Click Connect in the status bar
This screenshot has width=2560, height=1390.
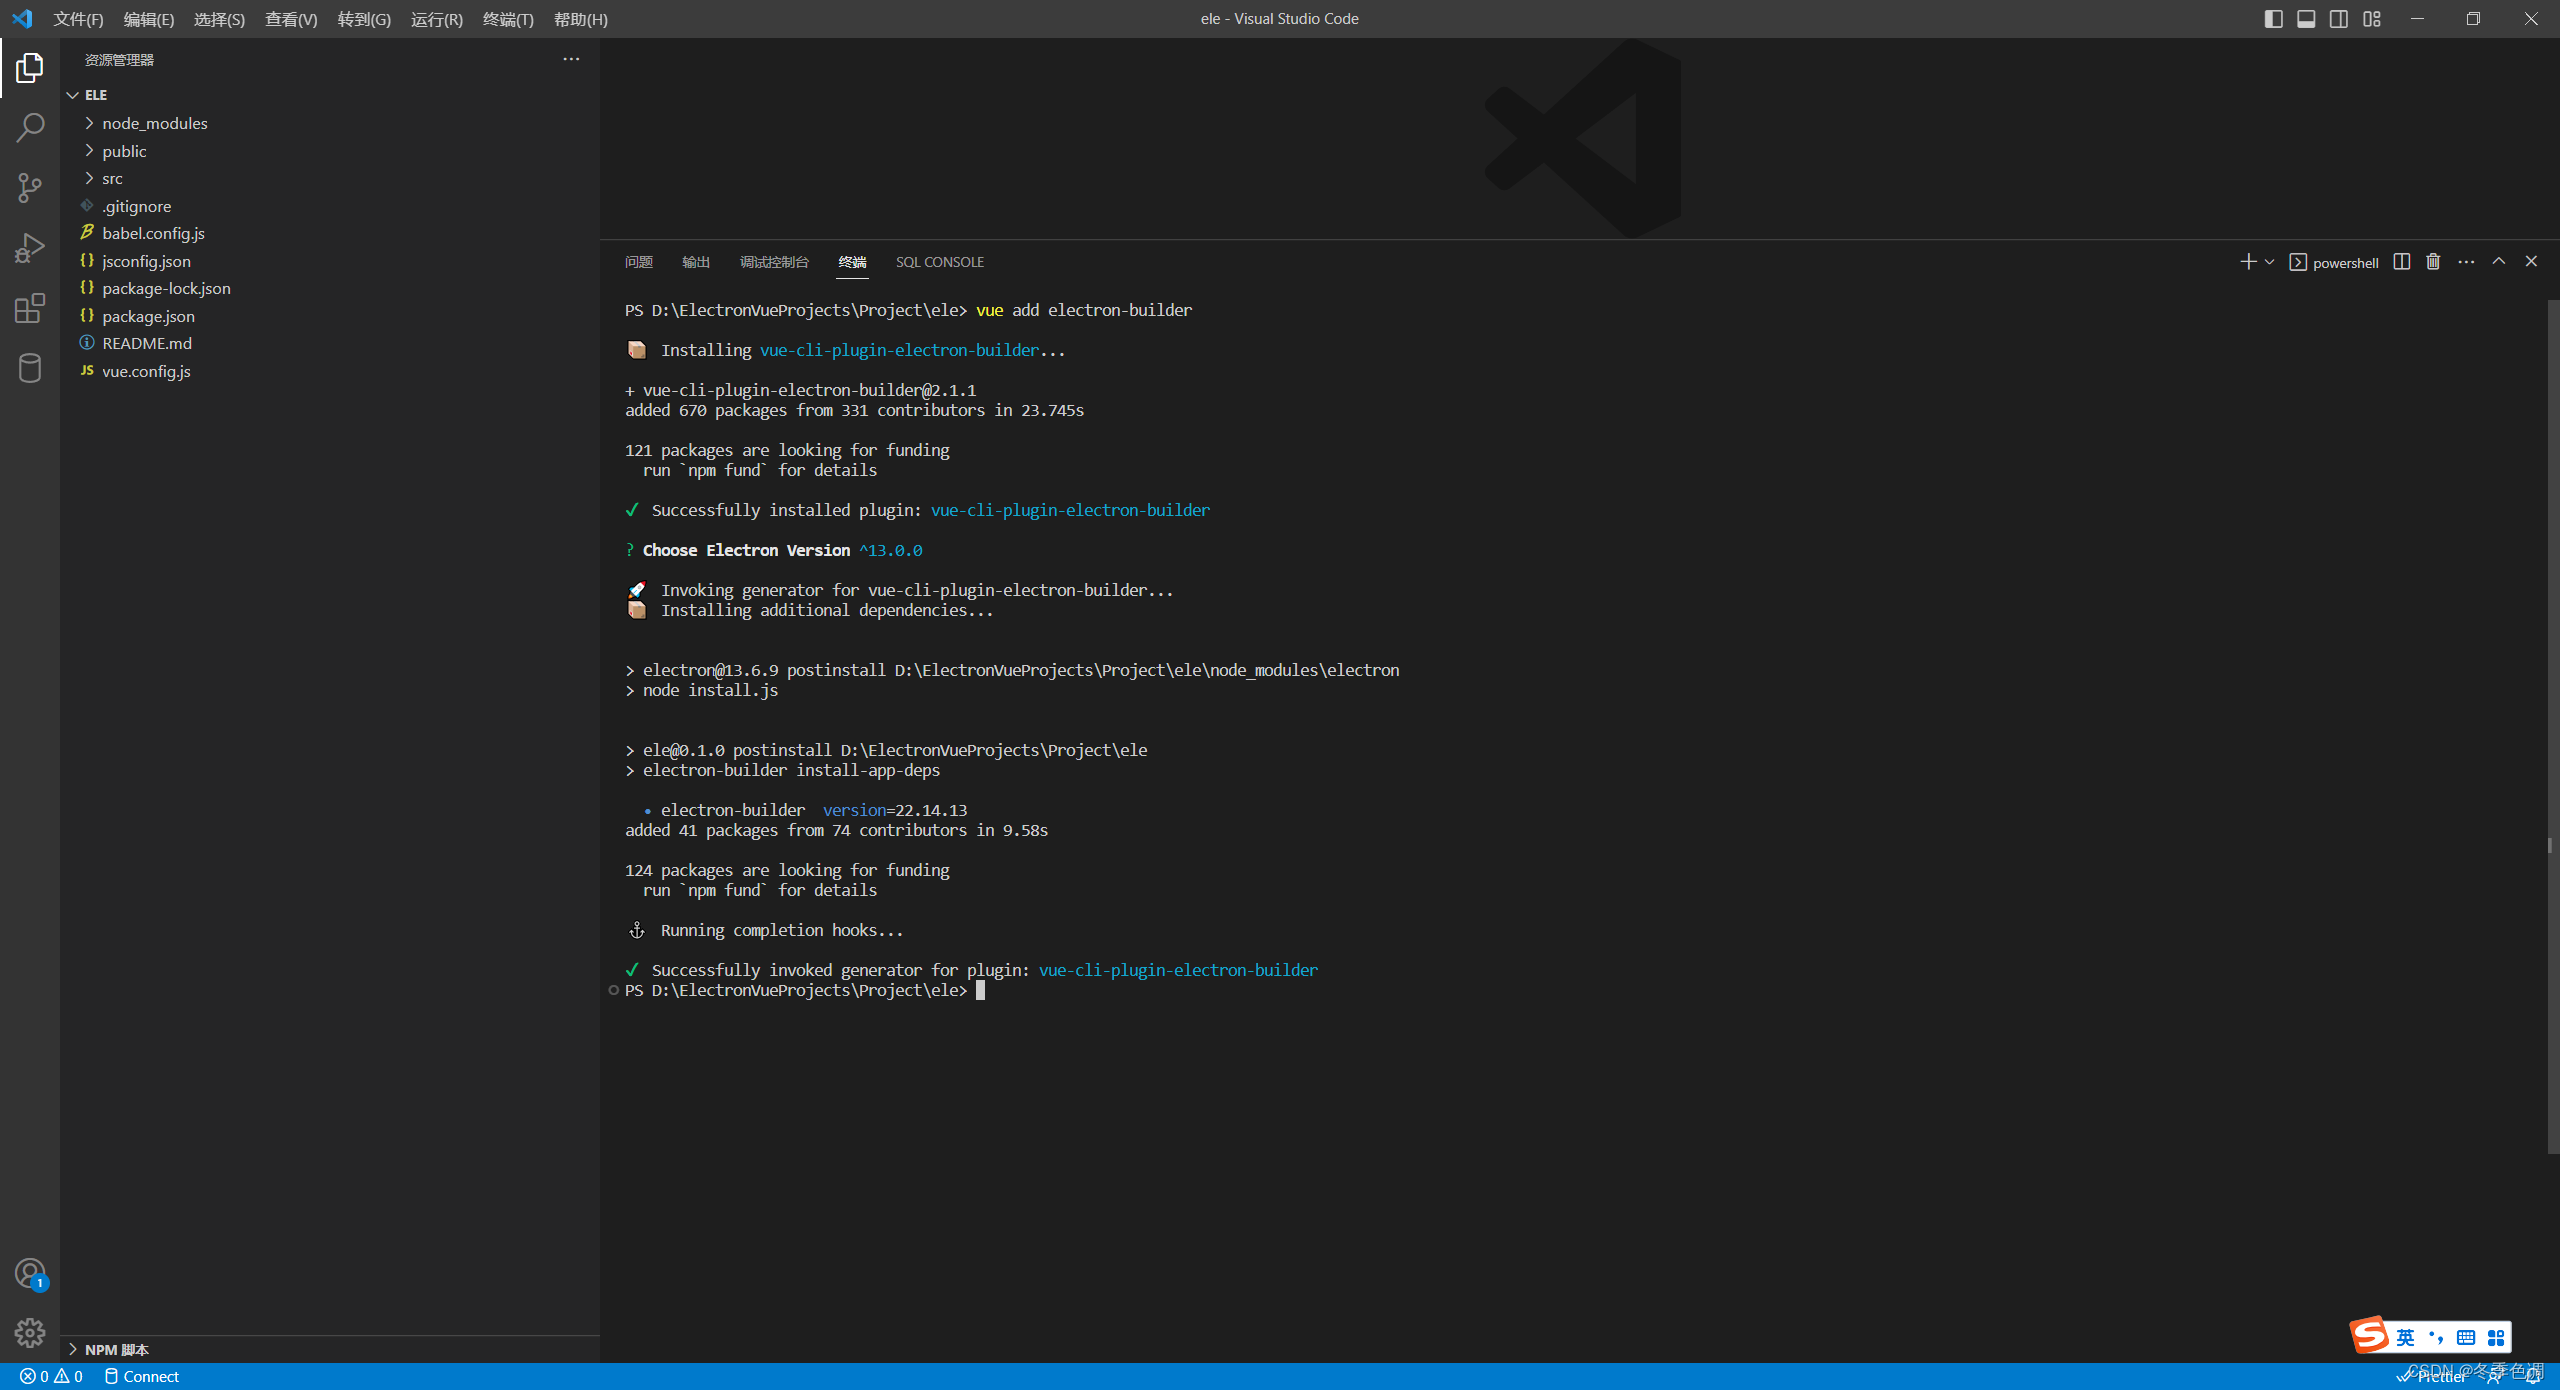pos(141,1376)
